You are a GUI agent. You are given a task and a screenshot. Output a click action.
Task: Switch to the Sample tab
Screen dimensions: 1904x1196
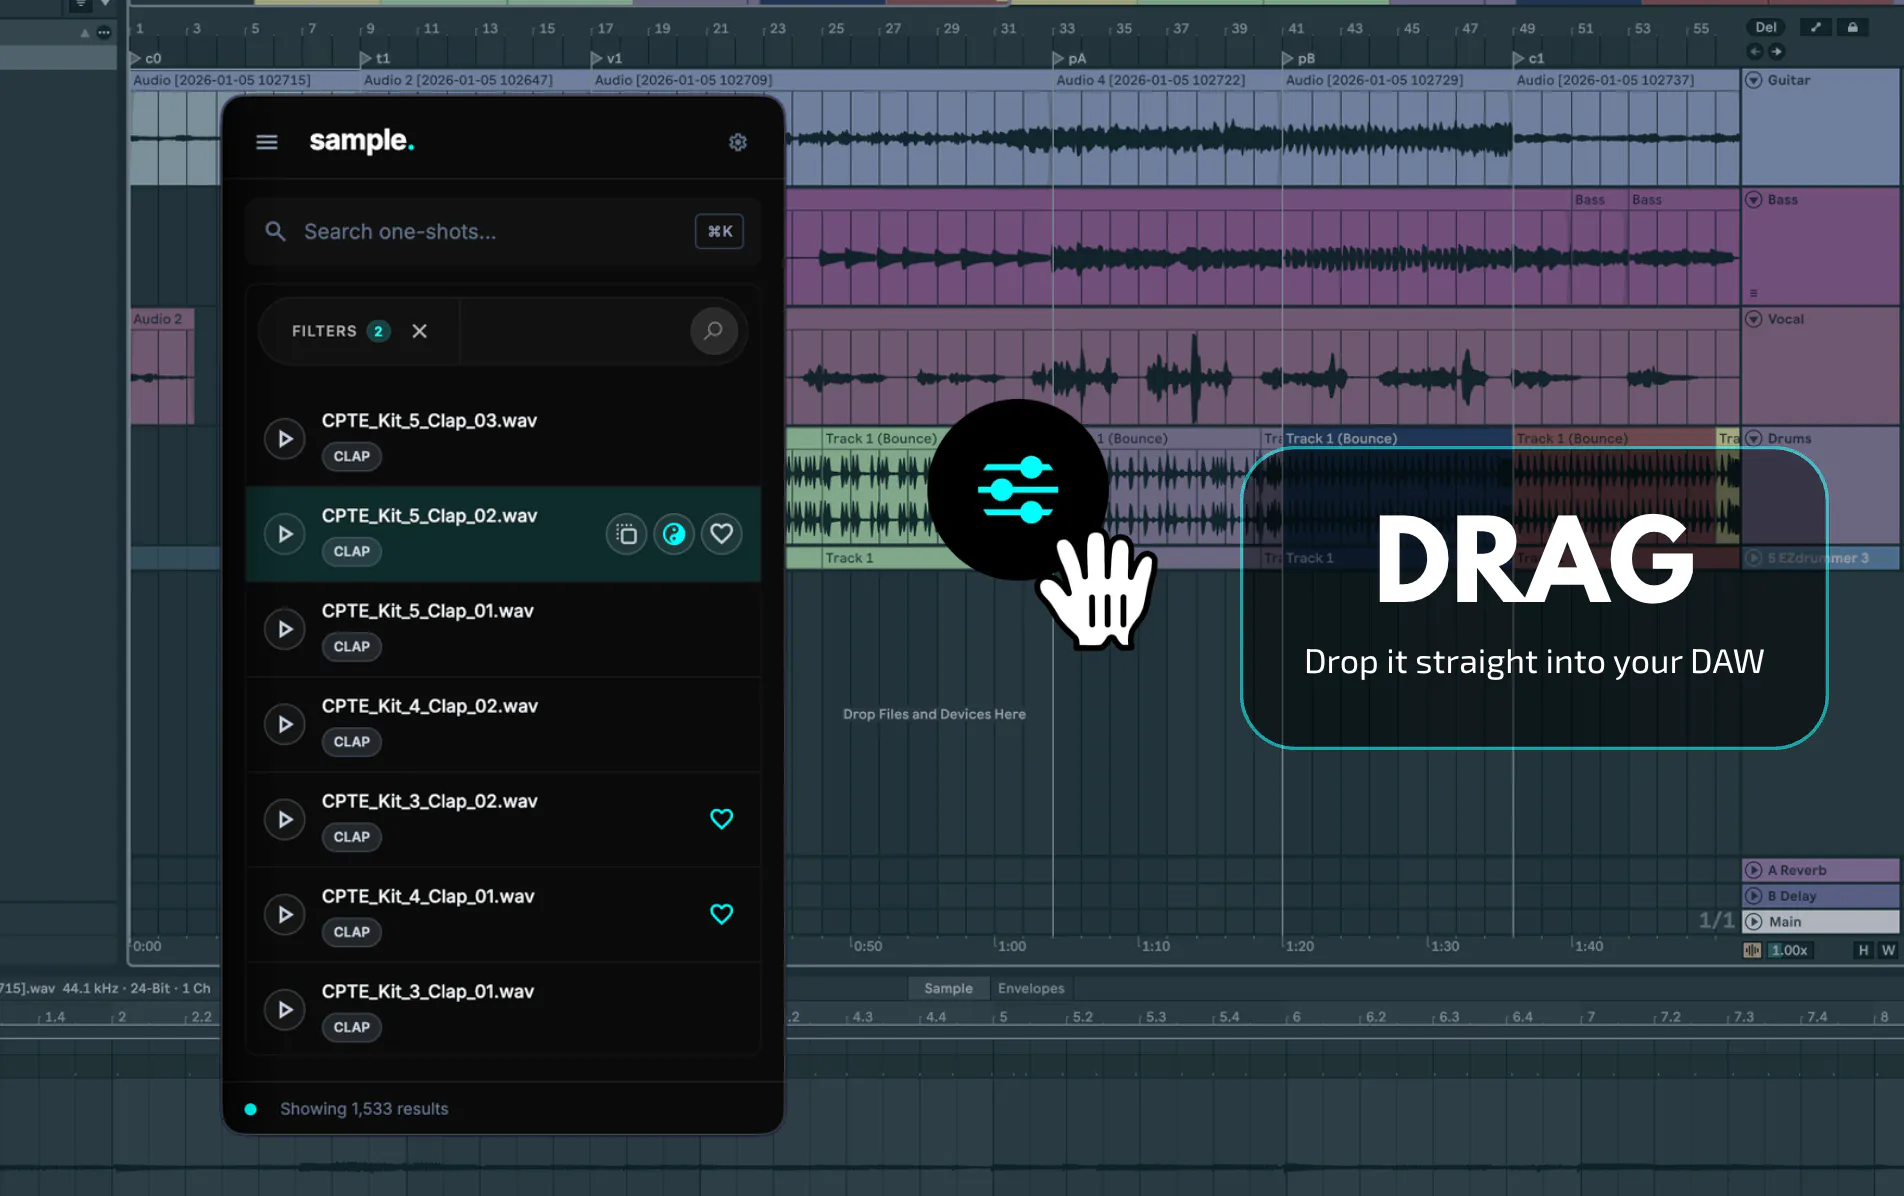pyautogui.click(x=948, y=988)
